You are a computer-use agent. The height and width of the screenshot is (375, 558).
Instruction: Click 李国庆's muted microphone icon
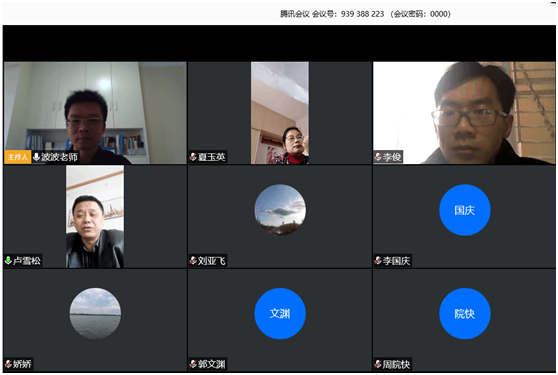click(378, 261)
